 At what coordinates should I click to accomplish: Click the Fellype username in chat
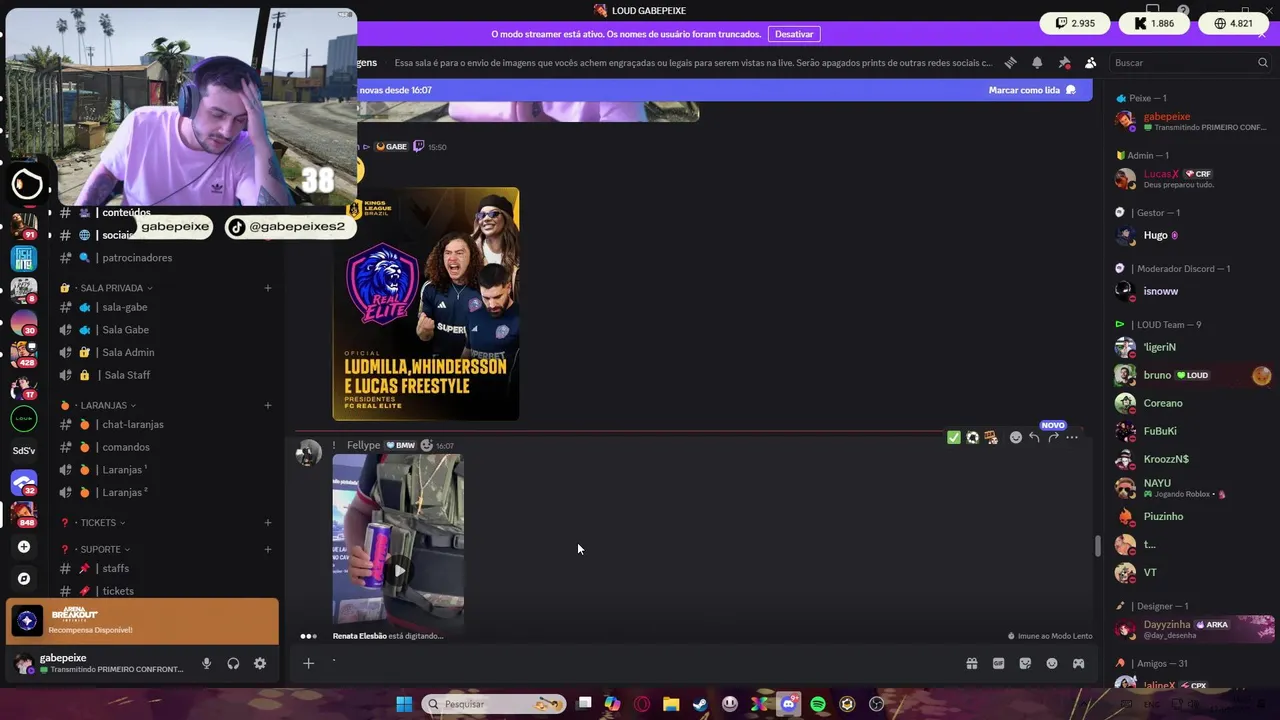pyautogui.click(x=364, y=445)
